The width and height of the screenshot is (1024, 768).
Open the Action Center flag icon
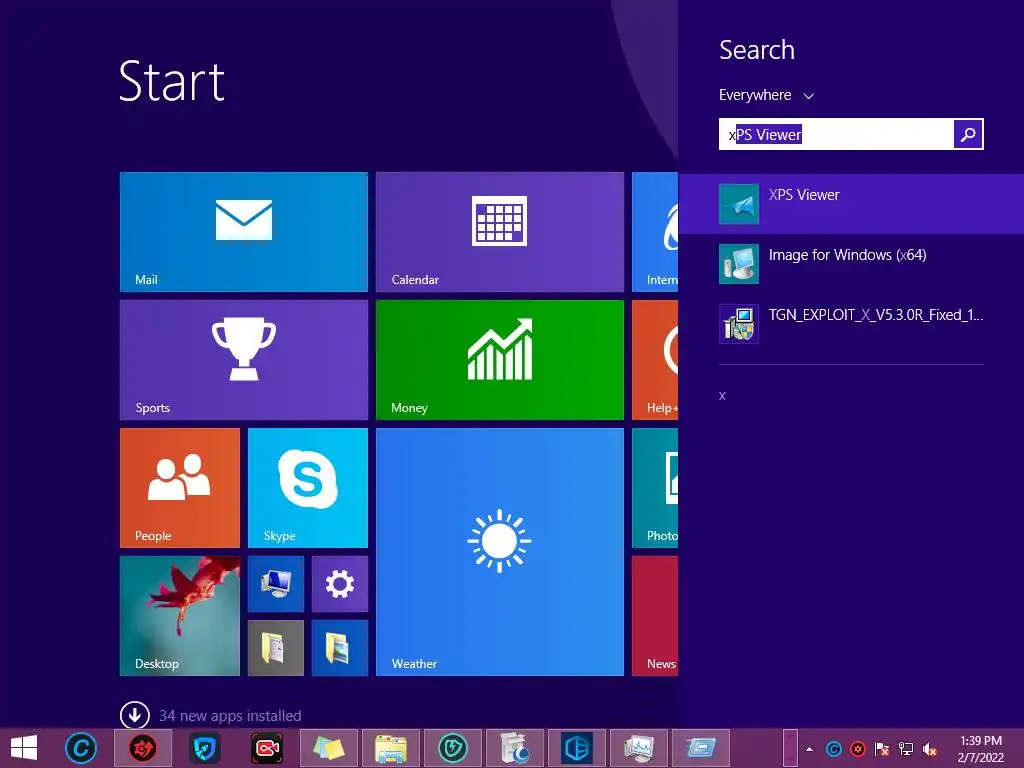click(x=882, y=749)
